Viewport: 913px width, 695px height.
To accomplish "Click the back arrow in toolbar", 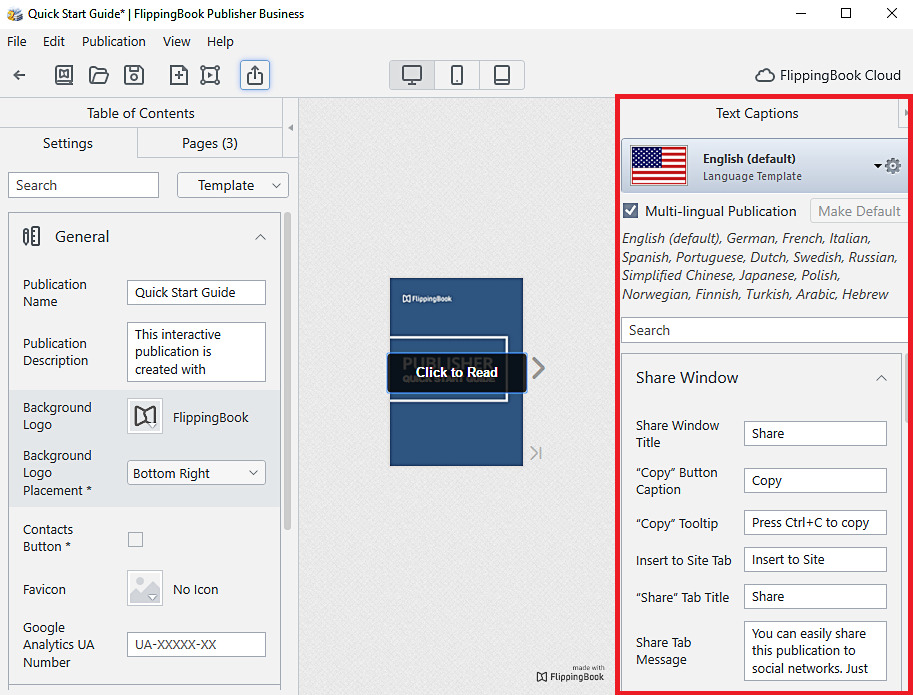I will tap(19, 75).
